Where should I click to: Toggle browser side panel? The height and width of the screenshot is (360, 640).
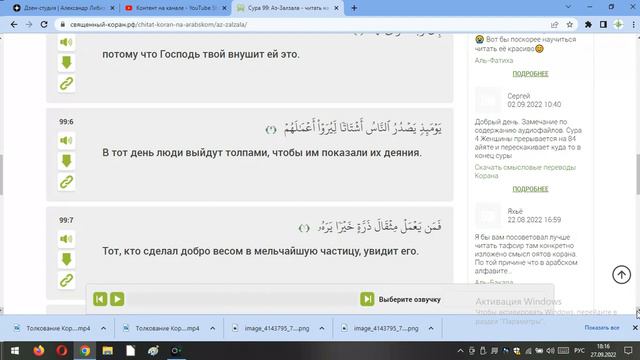point(603,24)
